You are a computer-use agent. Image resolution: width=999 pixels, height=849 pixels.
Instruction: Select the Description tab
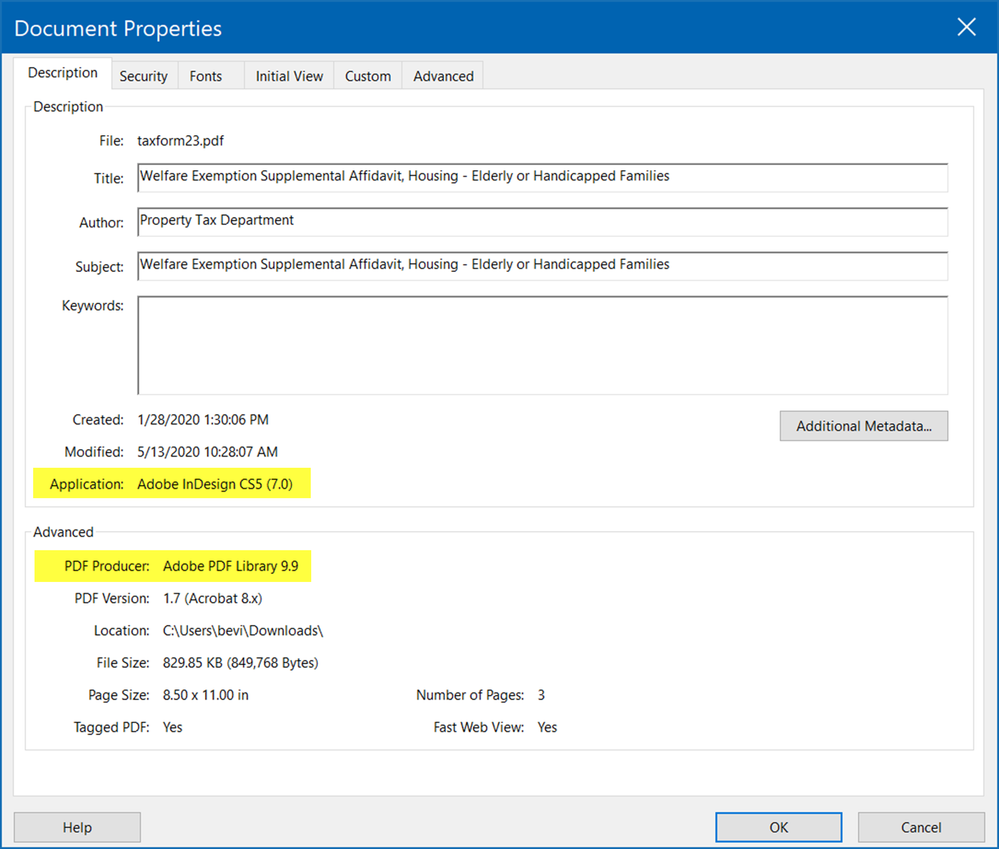click(x=62, y=72)
